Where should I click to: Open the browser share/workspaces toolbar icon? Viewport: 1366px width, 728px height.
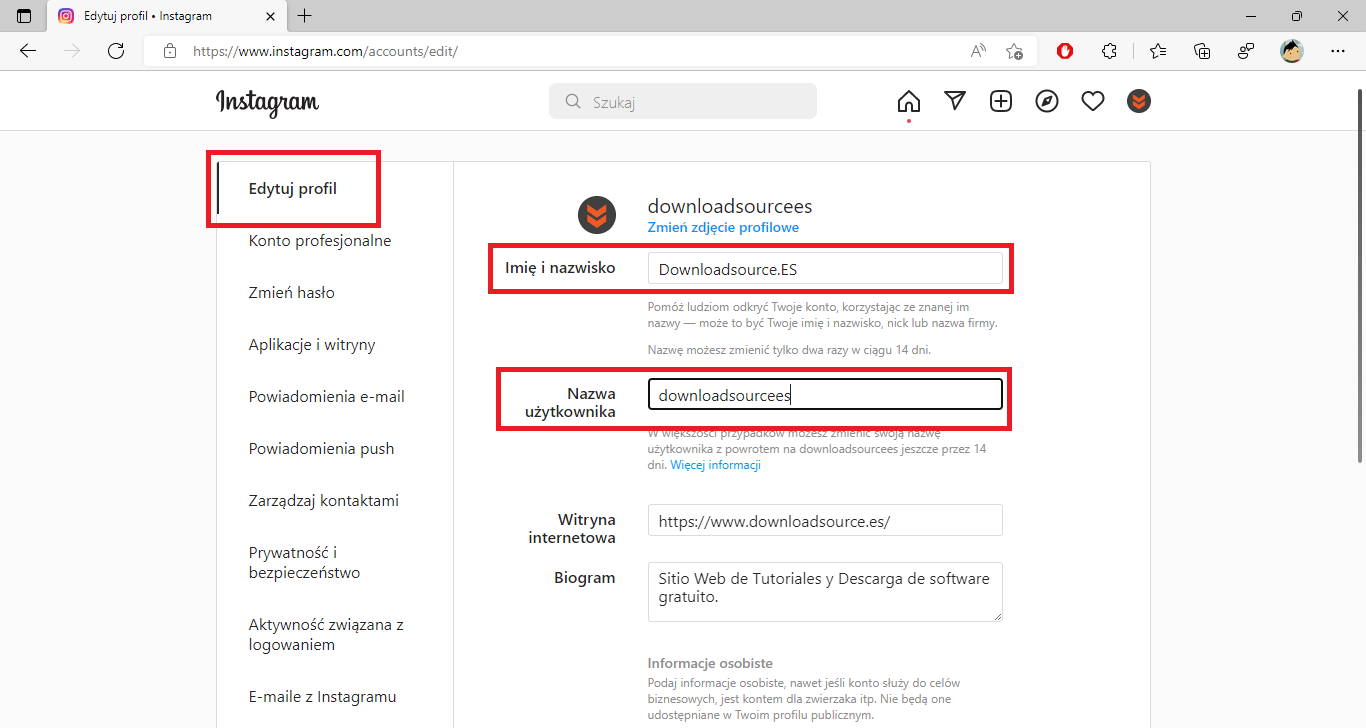1246,51
